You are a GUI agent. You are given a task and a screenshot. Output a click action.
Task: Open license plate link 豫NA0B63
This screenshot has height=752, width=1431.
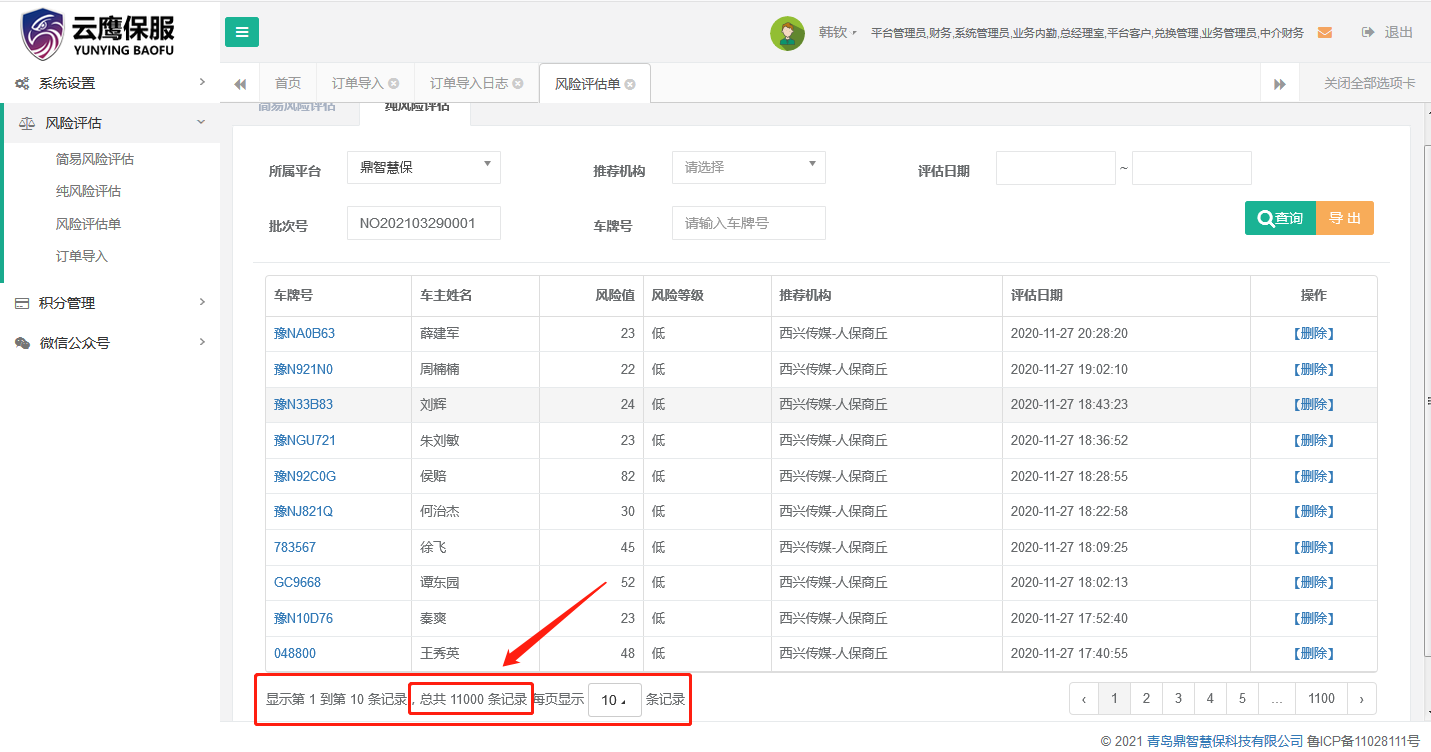tap(304, 334)
